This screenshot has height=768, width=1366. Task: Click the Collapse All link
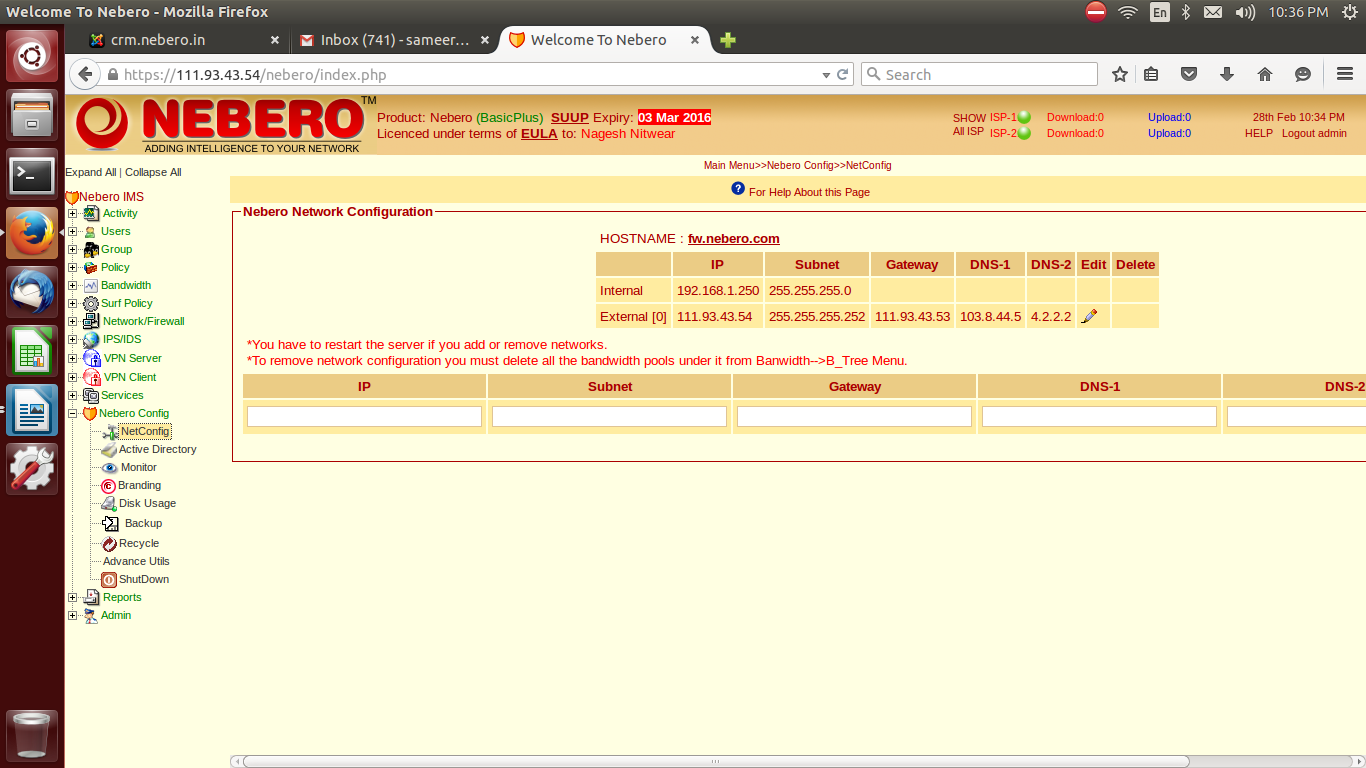click(x=153, y=172)
